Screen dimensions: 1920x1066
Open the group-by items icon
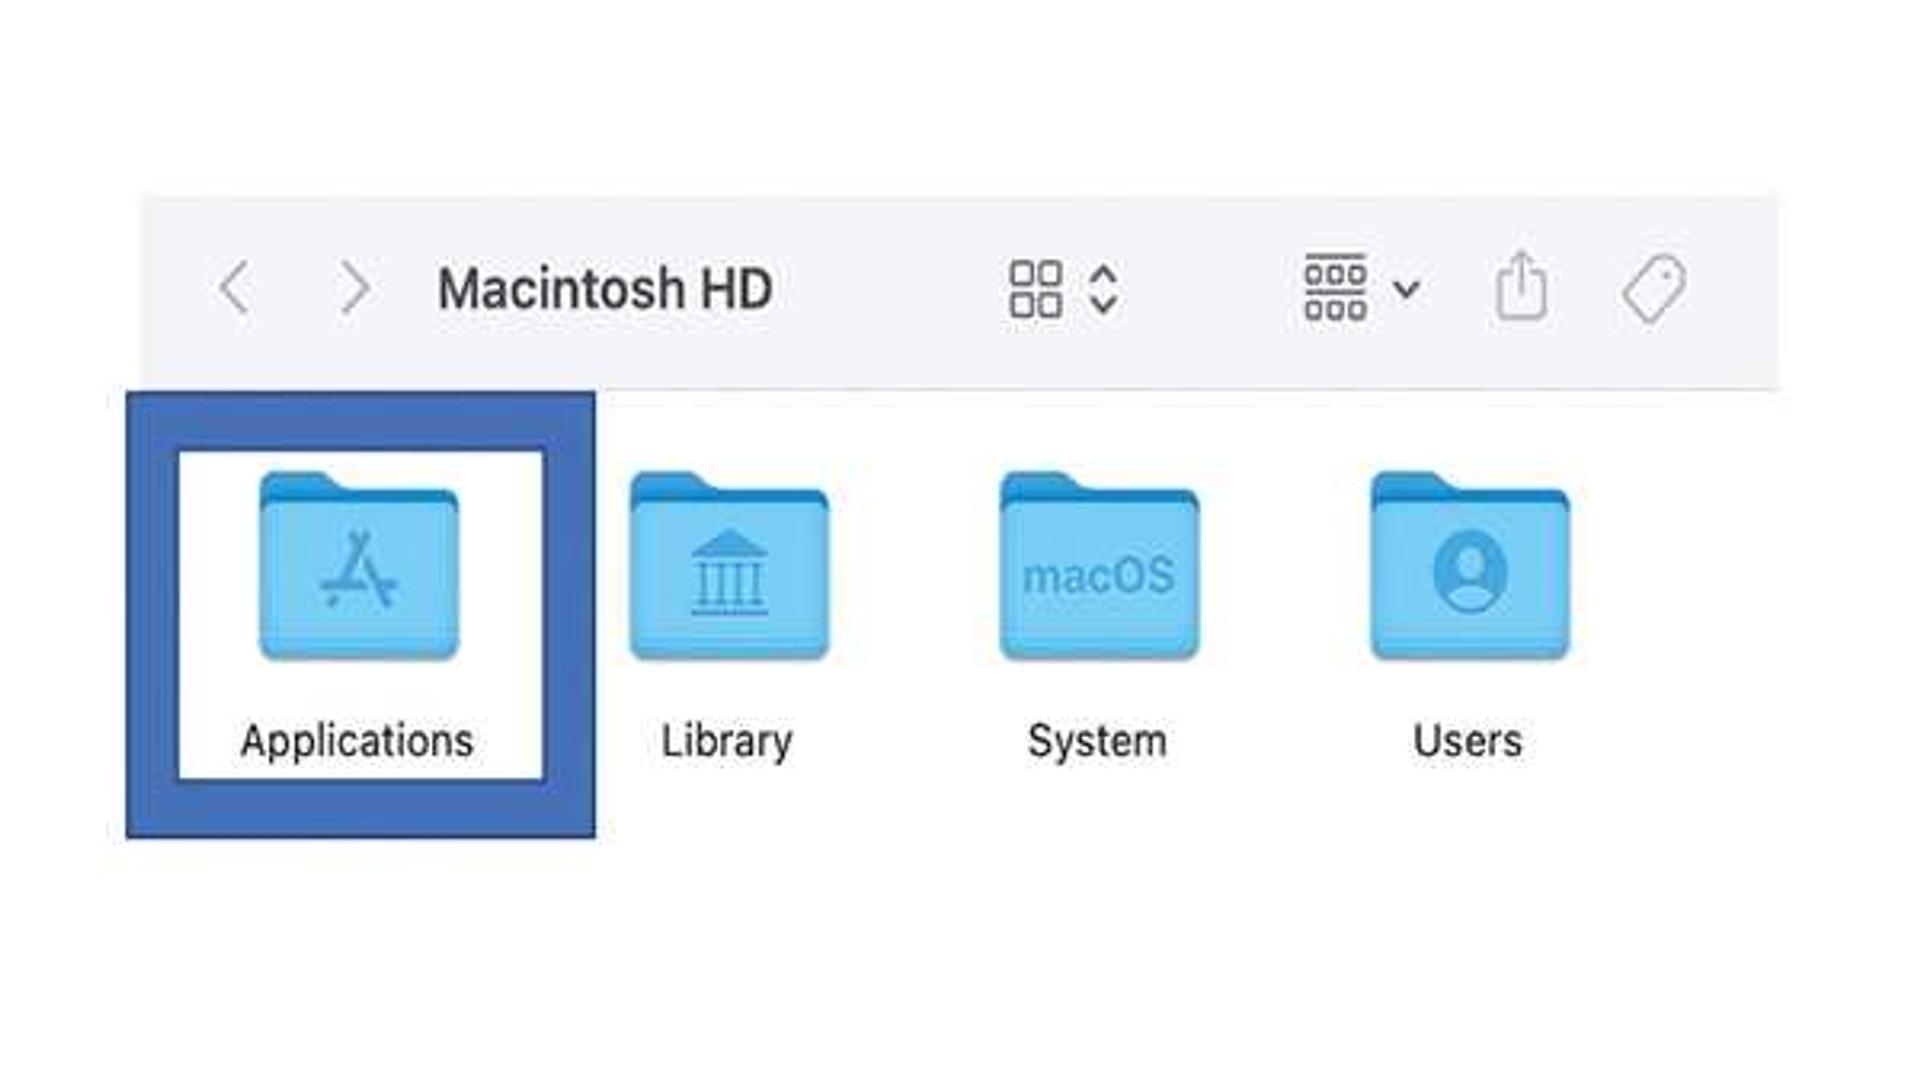pyautogui.click(x=1335, y=288)
